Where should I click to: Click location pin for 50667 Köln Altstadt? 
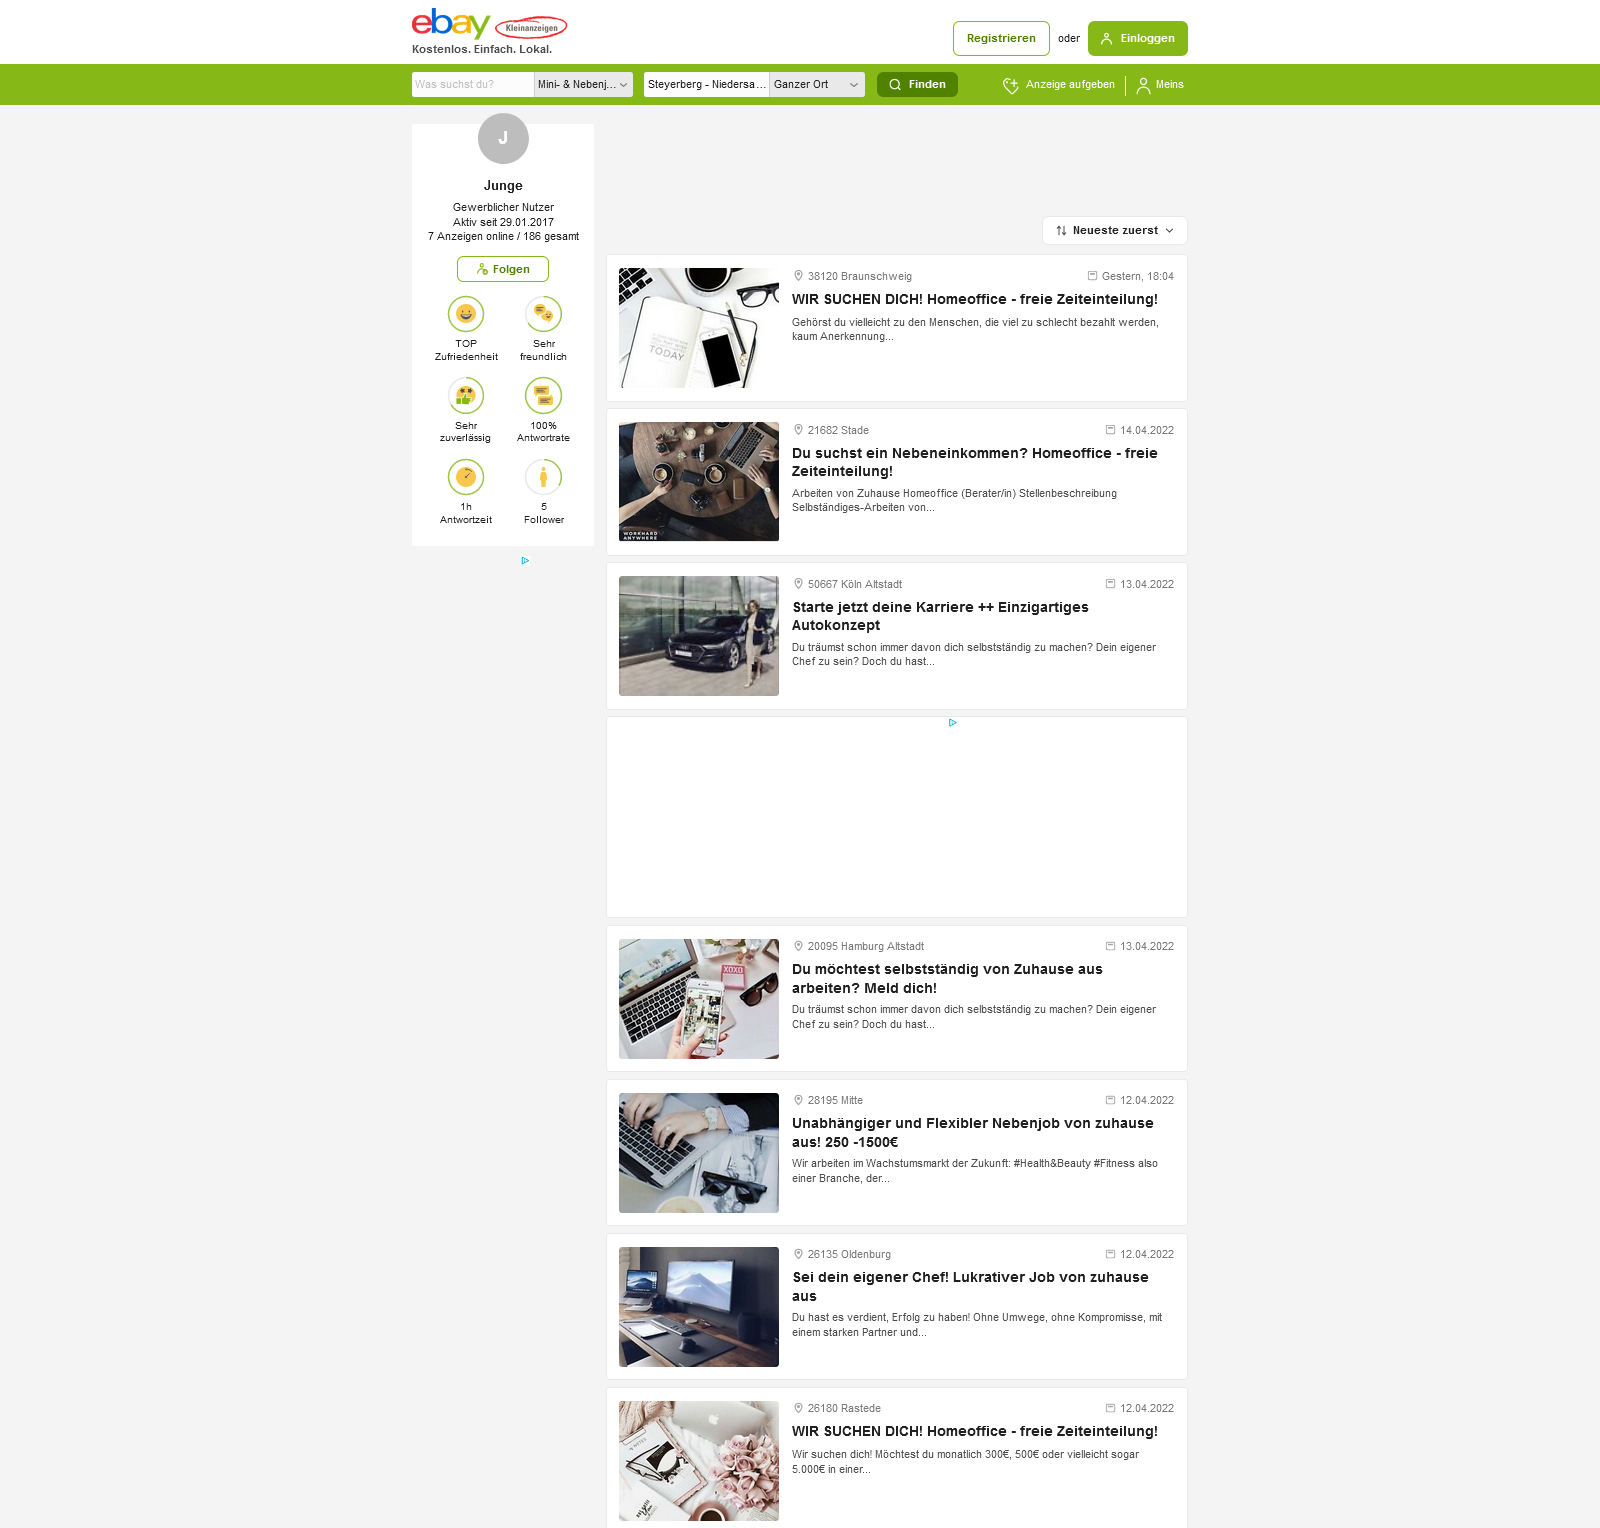click(798, 584)
